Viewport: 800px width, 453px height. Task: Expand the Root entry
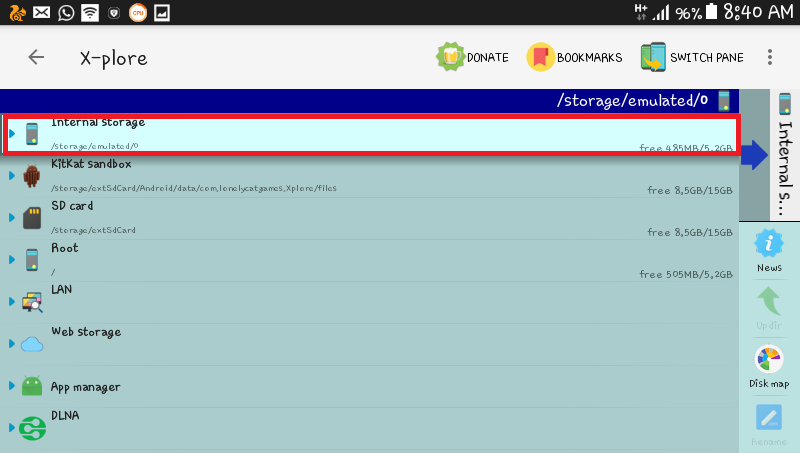12,260
